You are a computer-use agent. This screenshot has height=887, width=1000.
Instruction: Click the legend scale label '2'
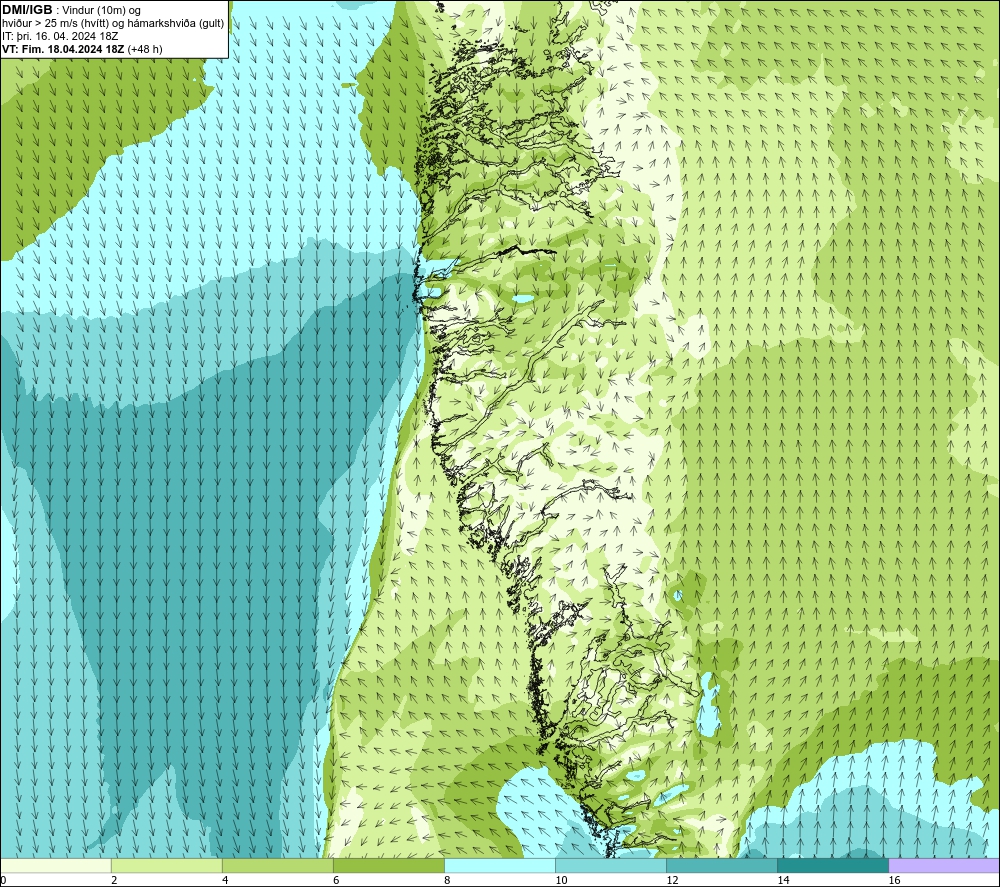point(114,880)
